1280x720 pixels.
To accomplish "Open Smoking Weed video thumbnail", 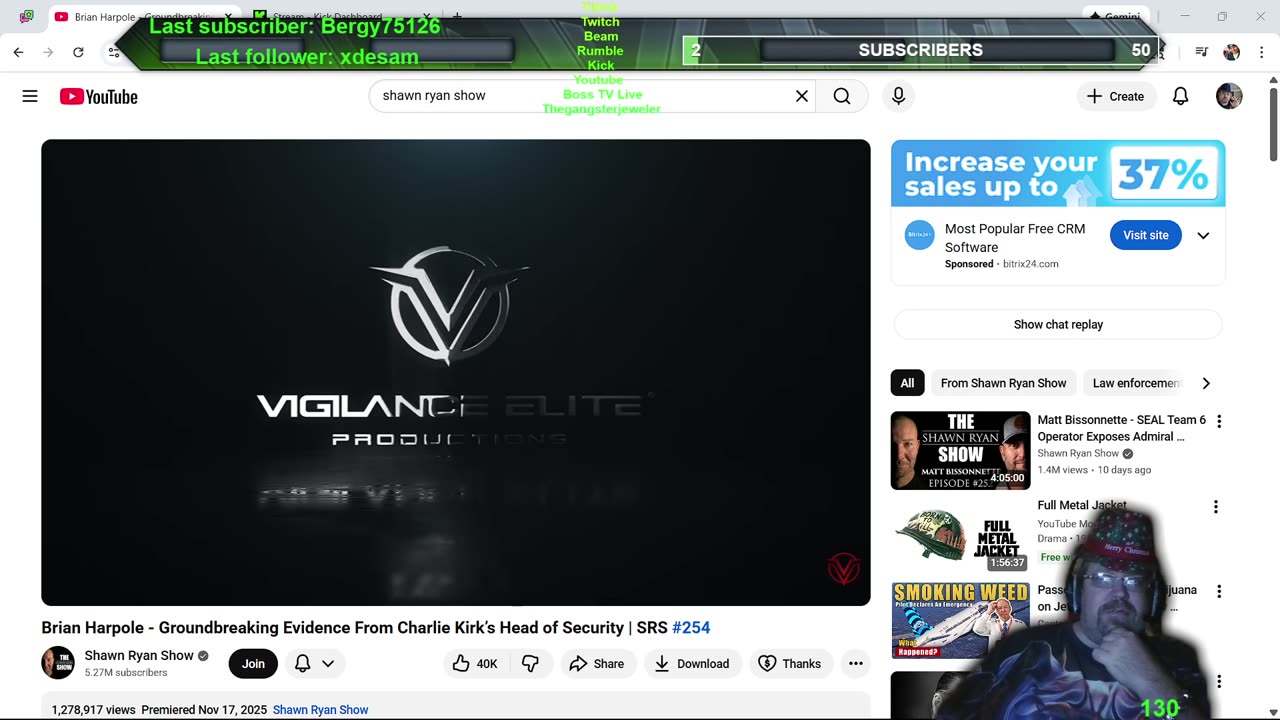I will pos(960,621).
